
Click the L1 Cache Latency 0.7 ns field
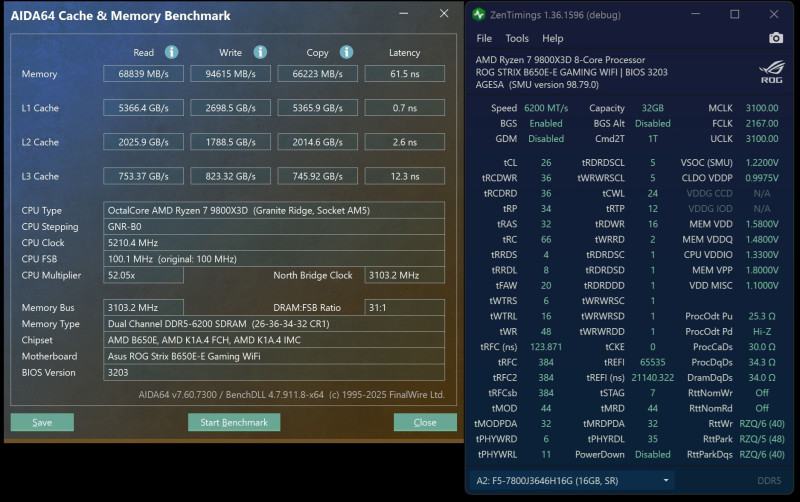pos(405,108)
